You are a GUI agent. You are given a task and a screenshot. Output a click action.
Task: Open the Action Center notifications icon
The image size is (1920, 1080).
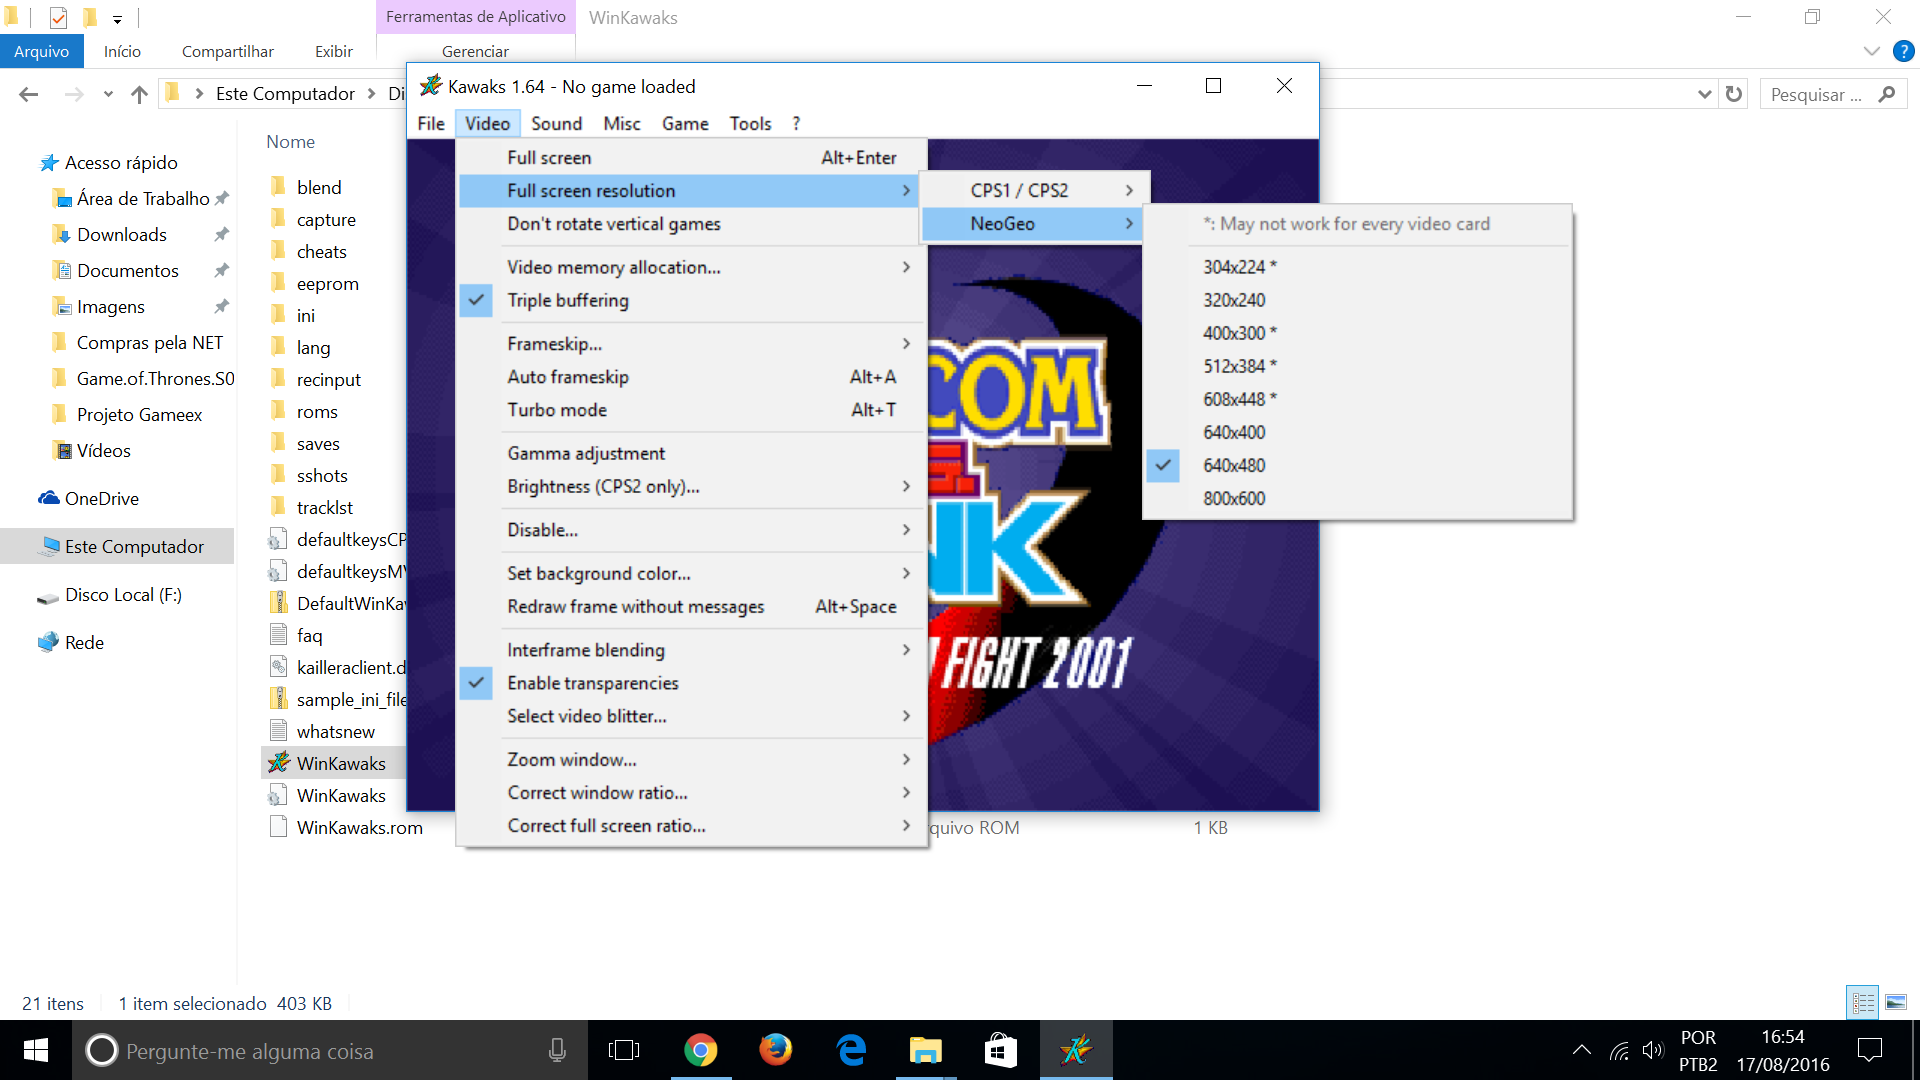[x=1869, y=1050]
